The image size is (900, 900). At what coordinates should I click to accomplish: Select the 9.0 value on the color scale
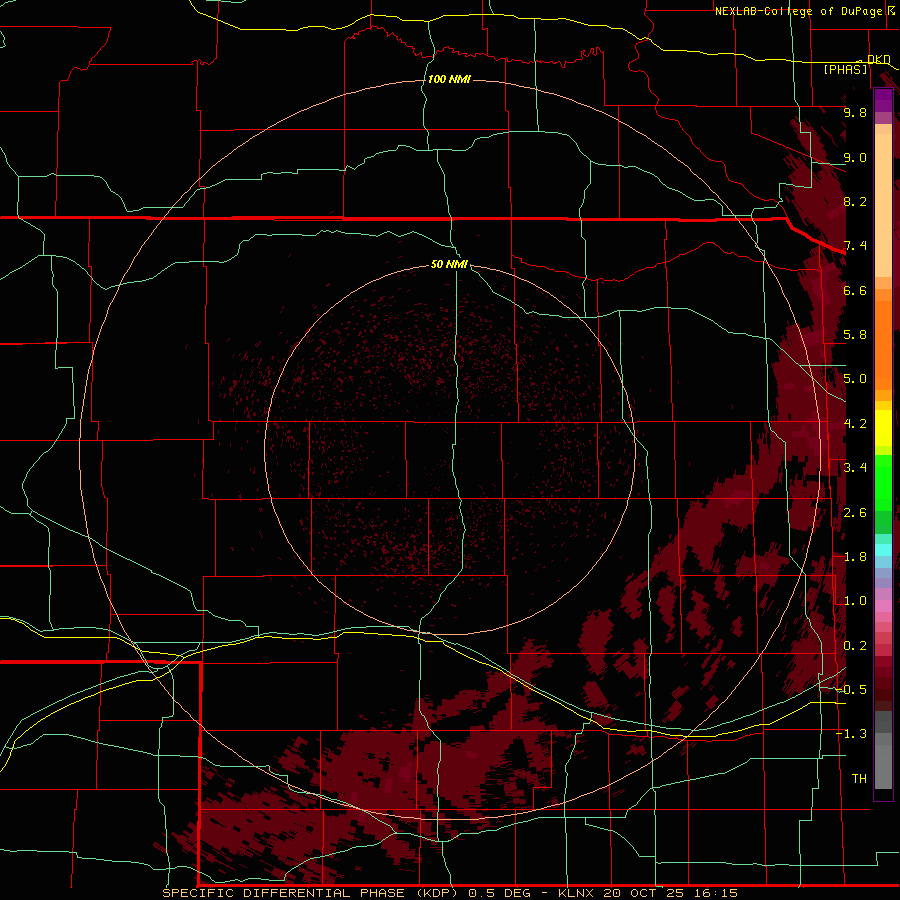coord(855,157)
